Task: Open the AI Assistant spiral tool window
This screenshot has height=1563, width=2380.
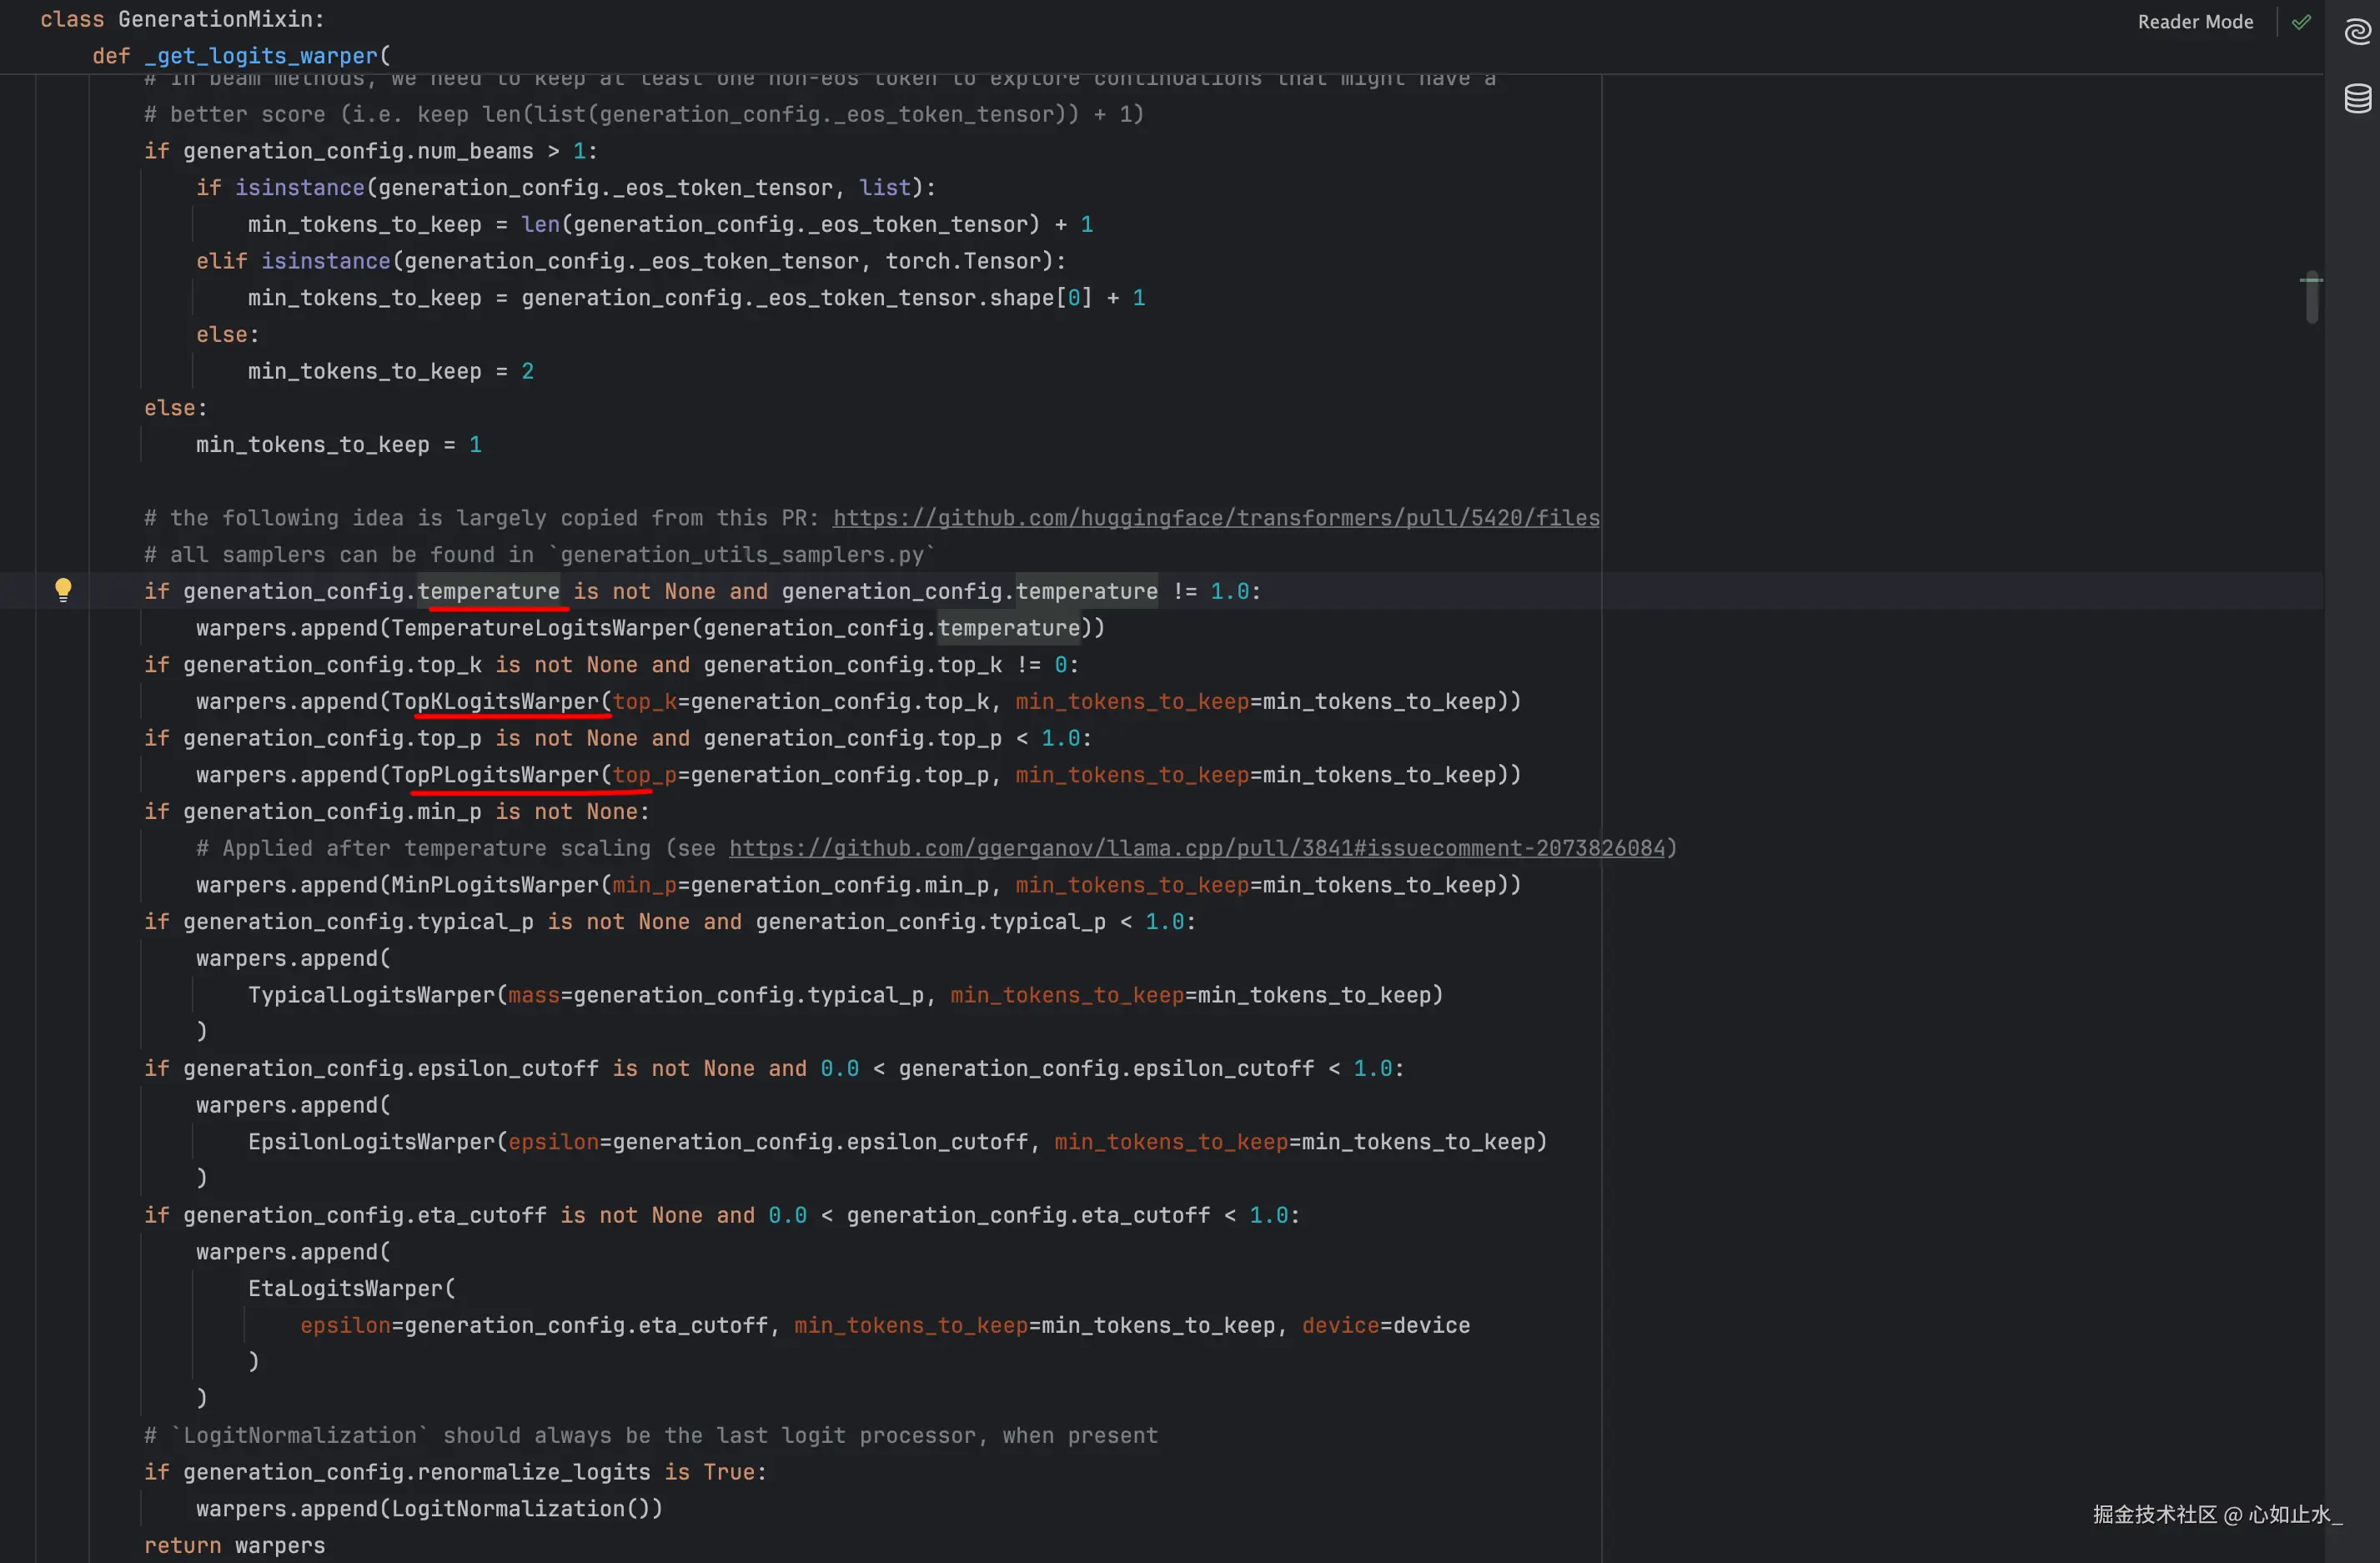Action: (2357, 33)
